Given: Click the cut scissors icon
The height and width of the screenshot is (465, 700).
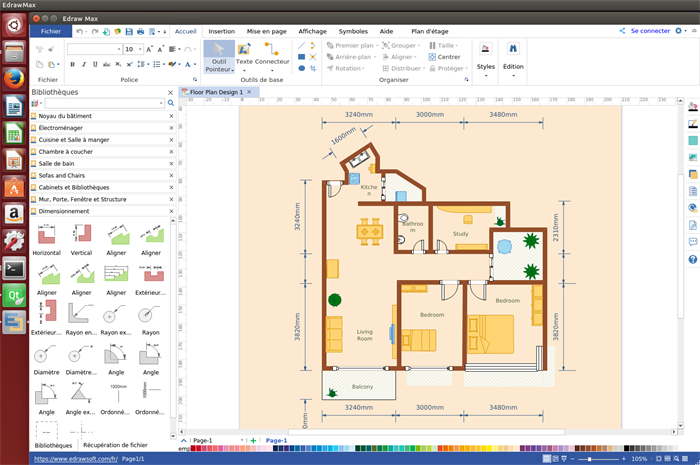Looking at the screenshot, I should (39, 49).
